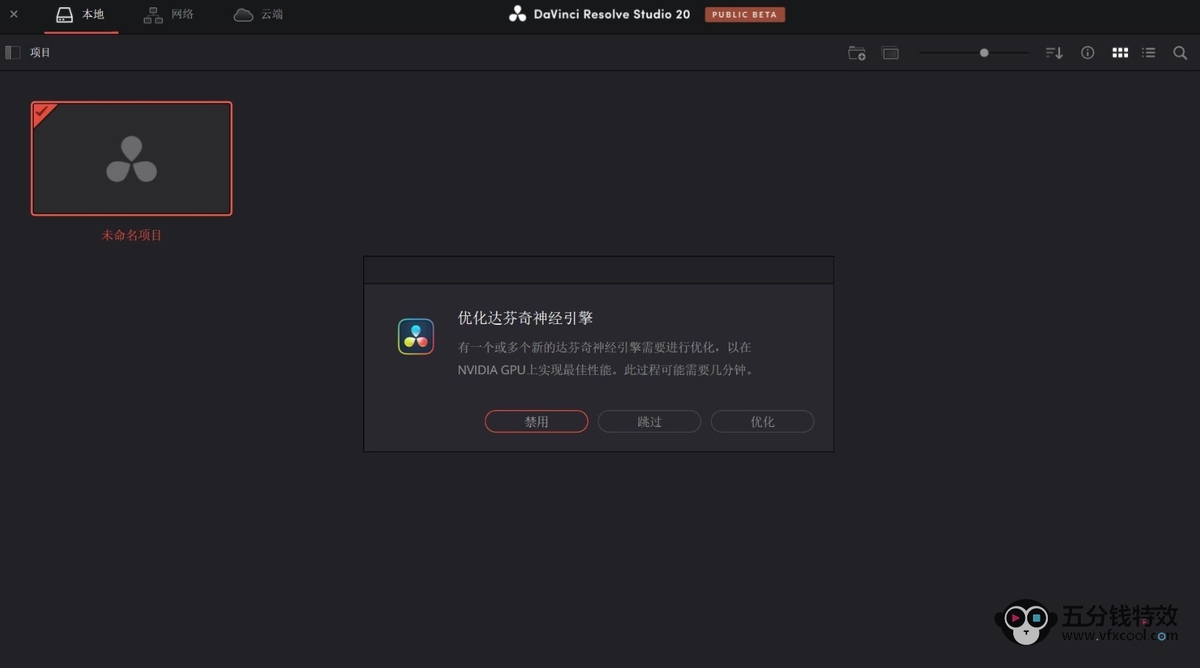Click the DaVinci Resolve Studio 20 title logo
The height and width of the screenshot is (668, 1200).
click(x=517, y=14)
